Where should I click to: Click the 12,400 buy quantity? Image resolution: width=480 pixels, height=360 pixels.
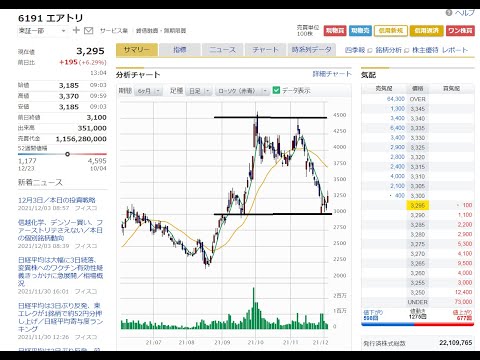pyautogui.click(x=463, y=292)
